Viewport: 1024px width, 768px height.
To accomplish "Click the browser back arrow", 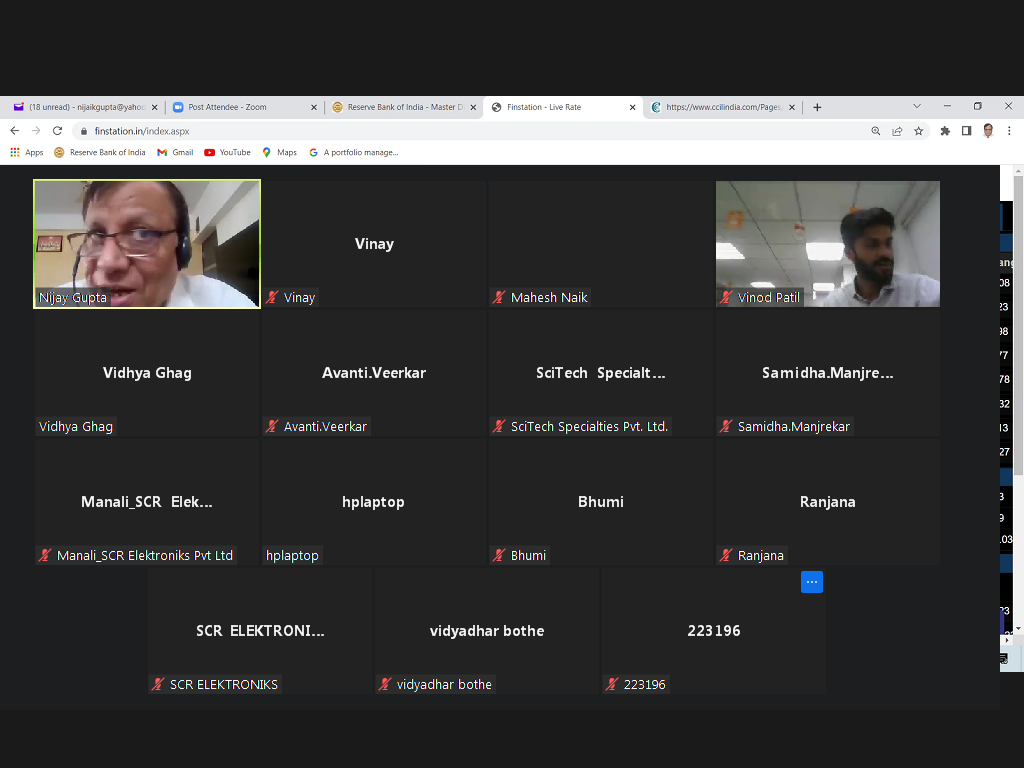I will (15, 131).
